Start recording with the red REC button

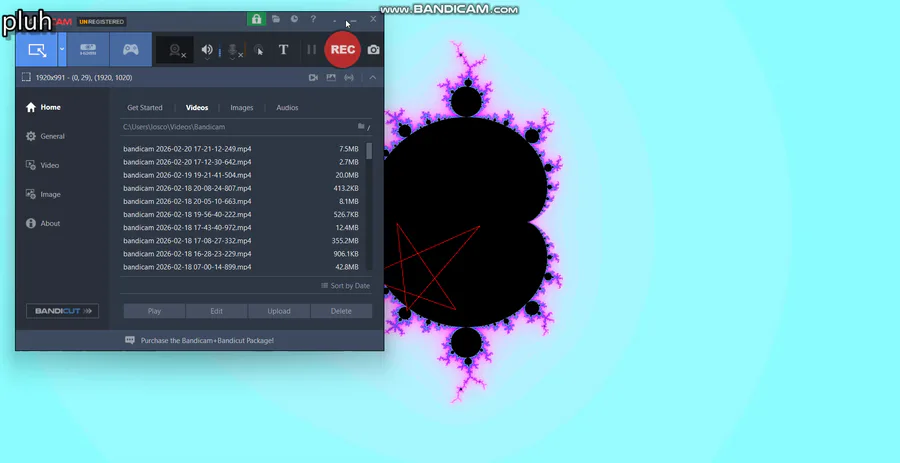pos(343,50)
